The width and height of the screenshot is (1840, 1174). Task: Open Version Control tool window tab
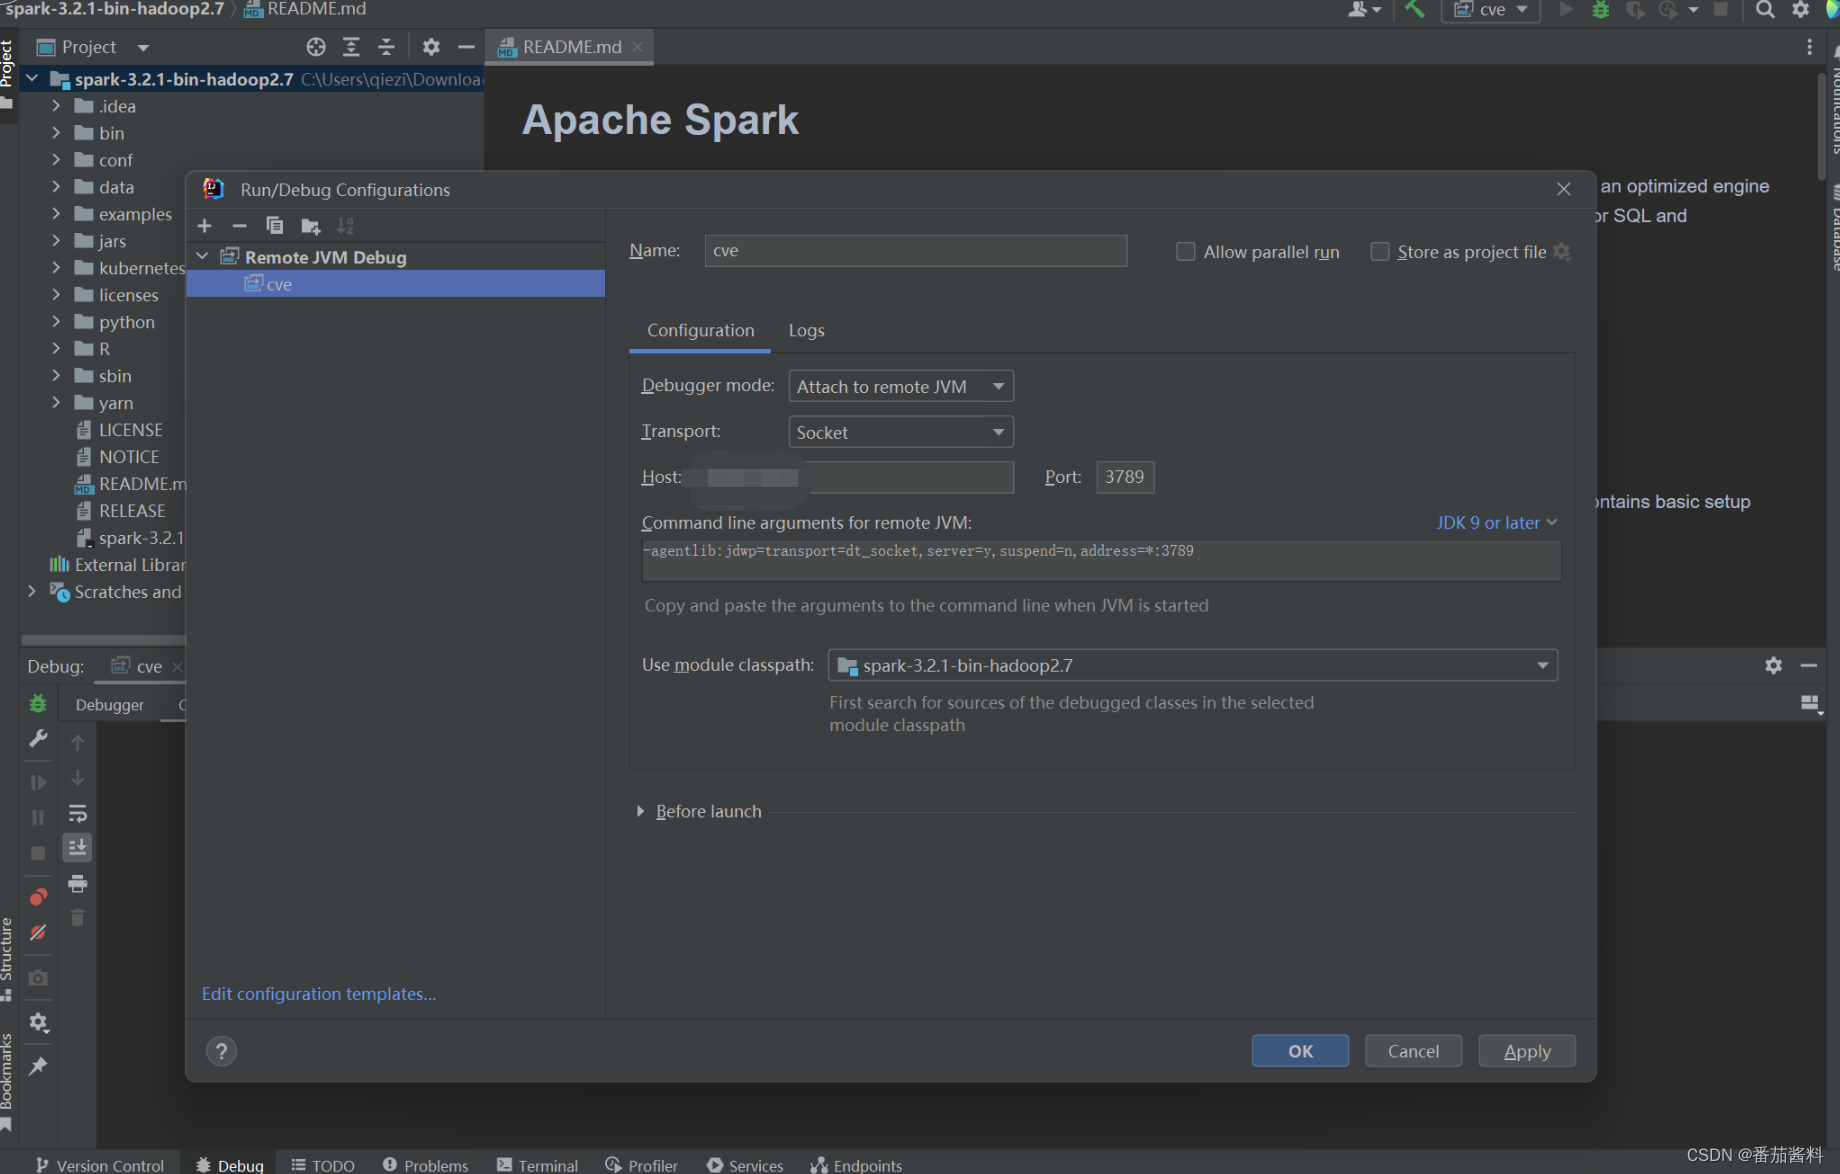click(100, 1165)
